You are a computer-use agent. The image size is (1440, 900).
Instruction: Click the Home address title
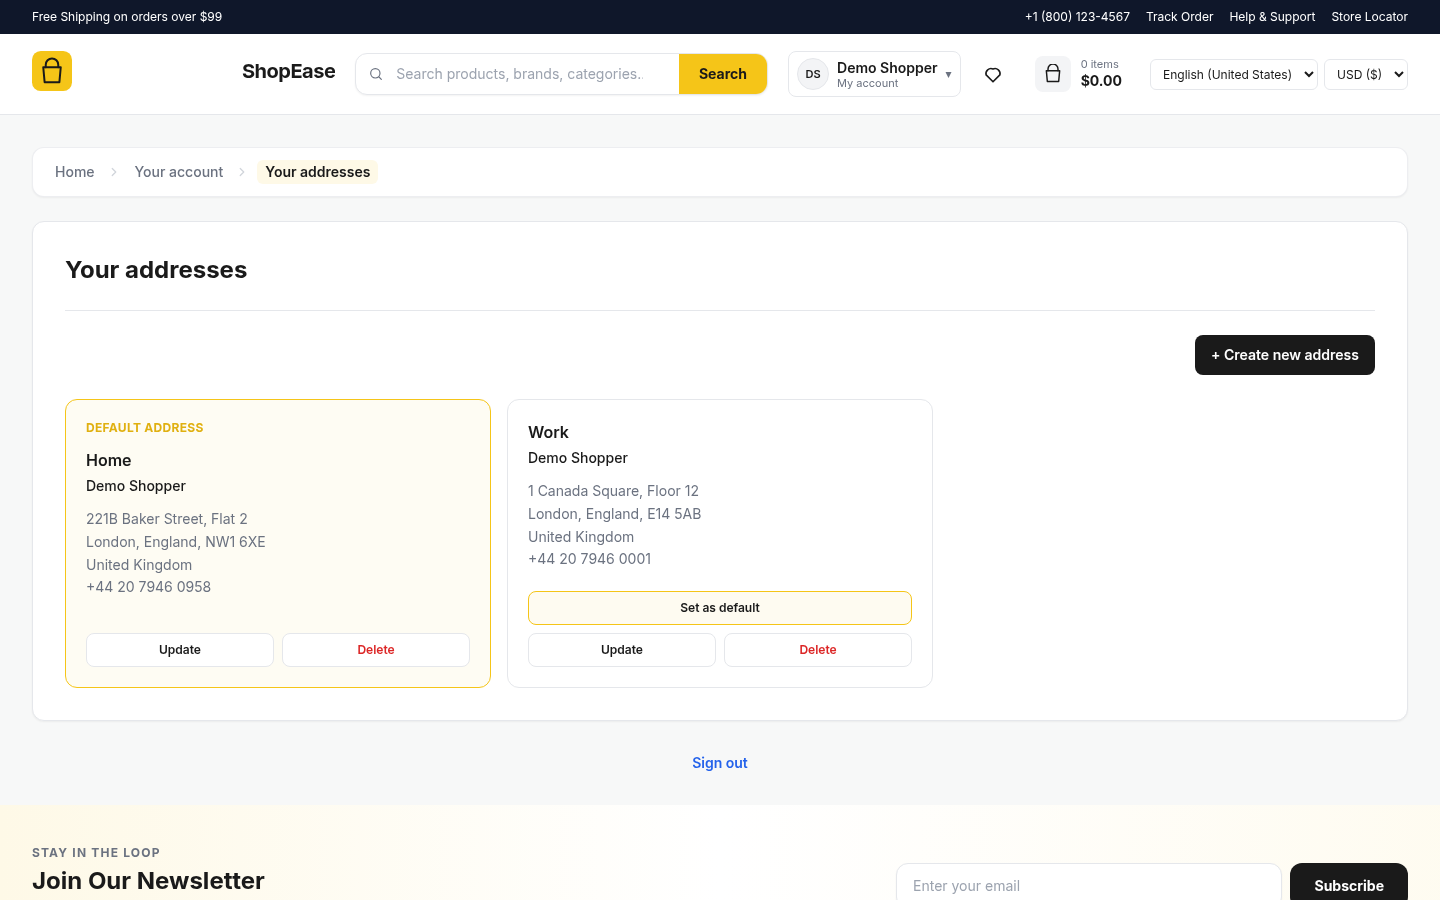[x=109, y=460]
